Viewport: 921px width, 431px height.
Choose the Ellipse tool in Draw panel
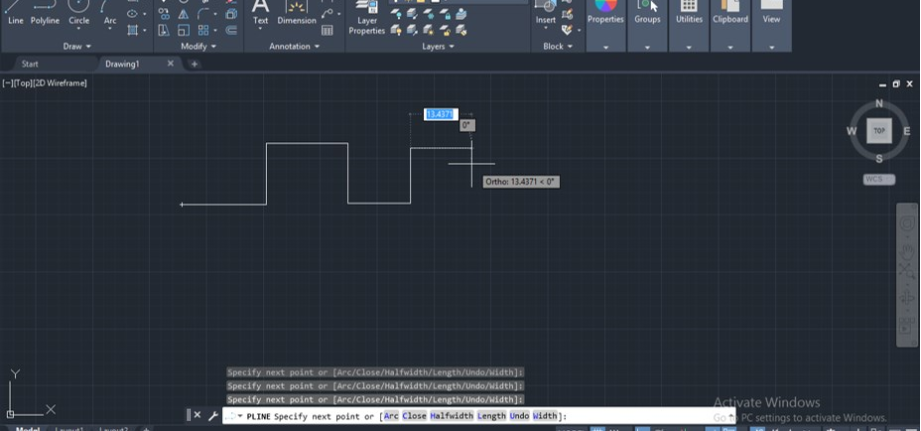pyautogui.click(x=132, y=14)
